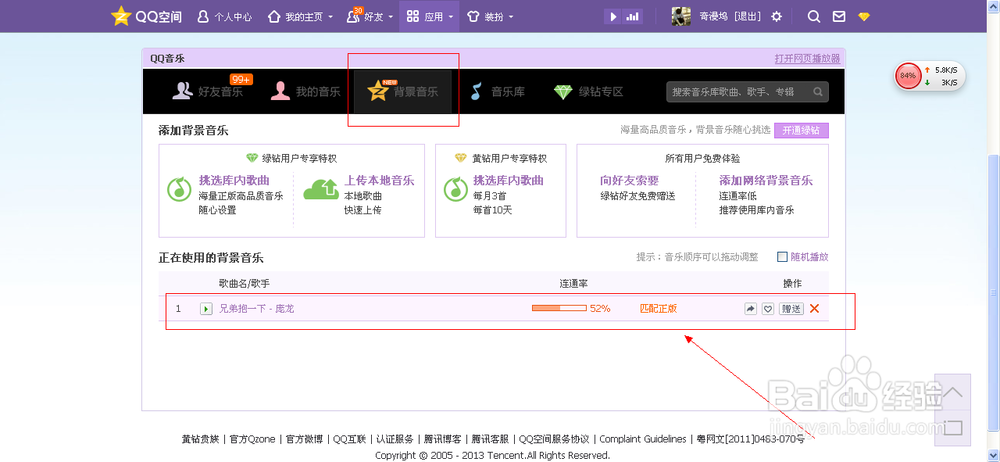Switch to the 好友音乐 tab
The height and width of the screenshot is (462, 1000).
(x=208, y=91)
